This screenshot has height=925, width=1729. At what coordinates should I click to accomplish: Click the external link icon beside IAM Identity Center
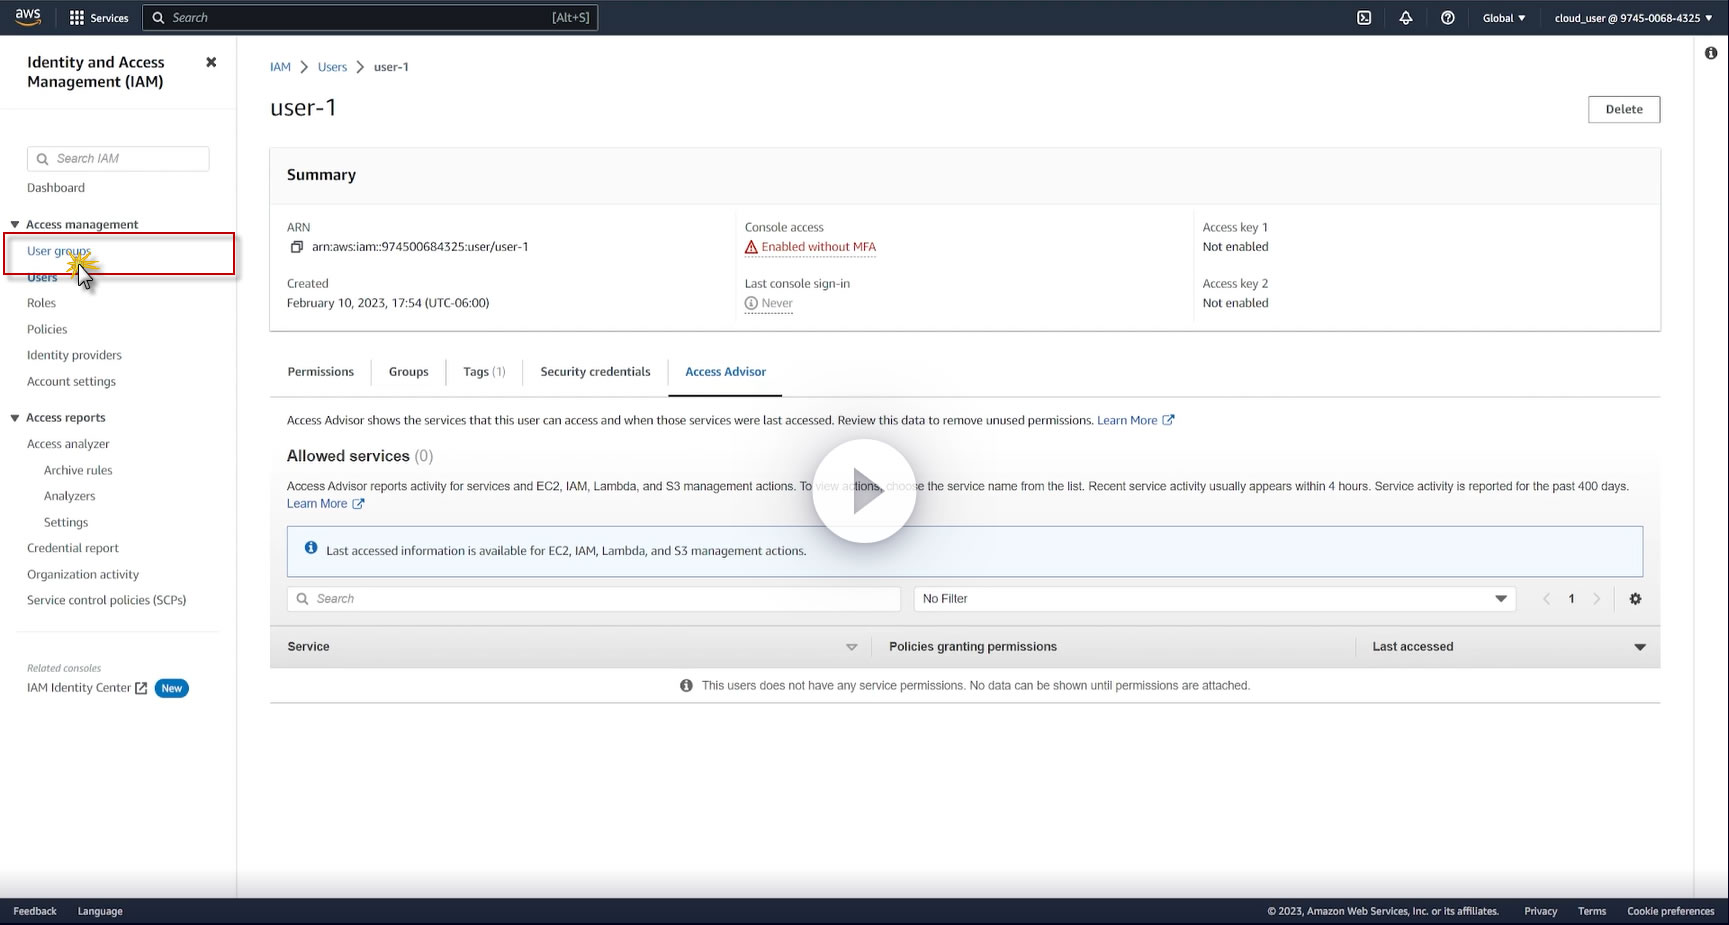141,688
